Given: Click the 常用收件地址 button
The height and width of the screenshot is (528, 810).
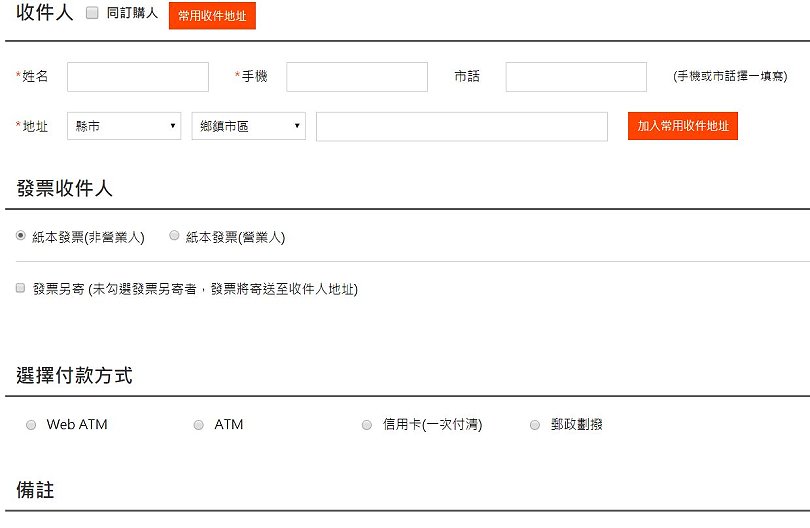Looking at the screenshot, I should coord(212,16).
